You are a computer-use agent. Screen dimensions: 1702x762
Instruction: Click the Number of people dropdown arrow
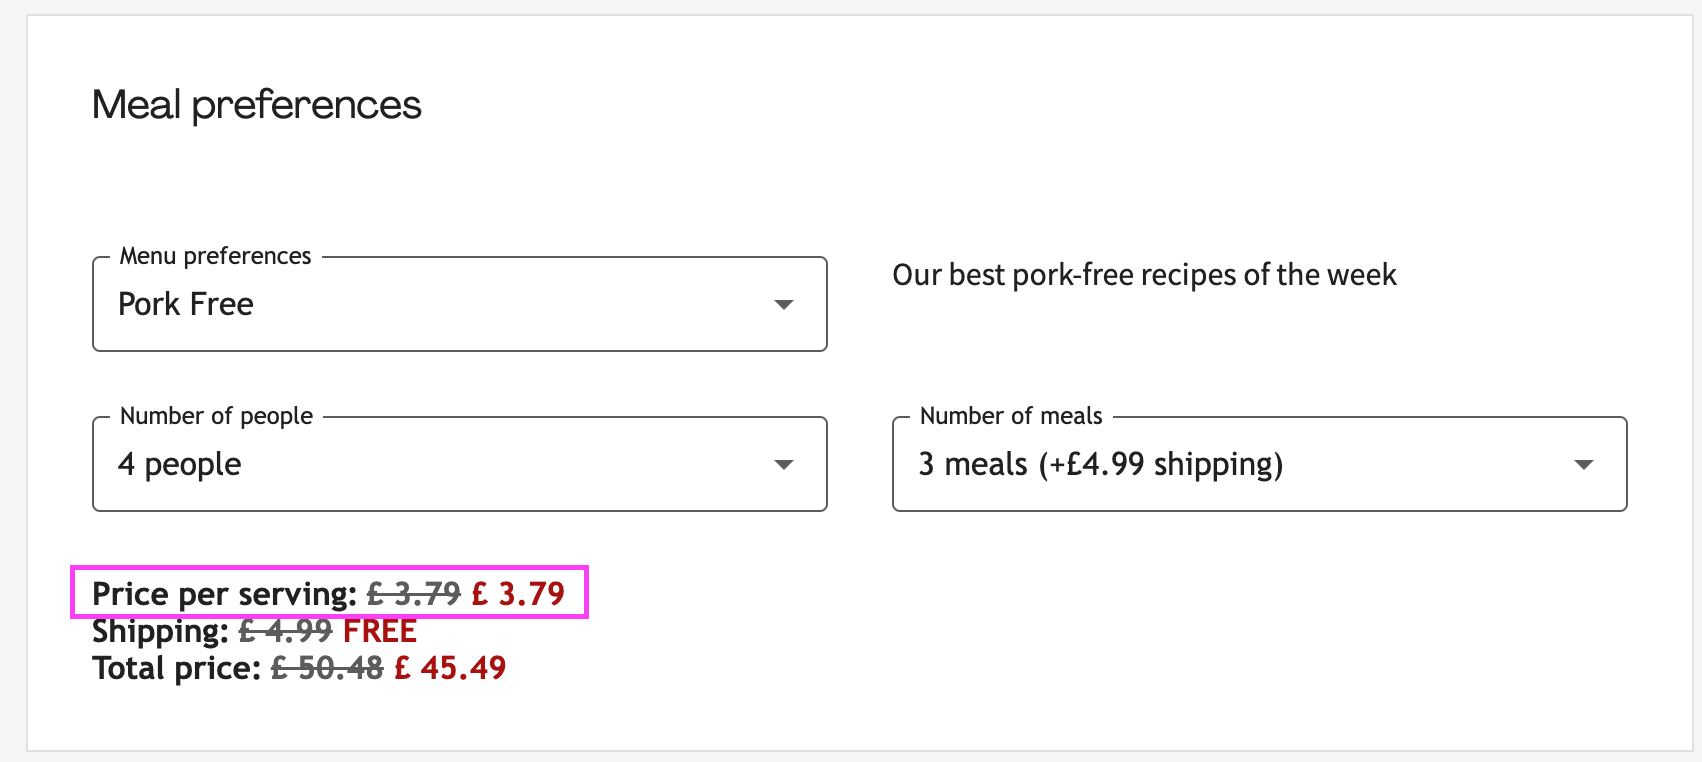tap(784, 464)
